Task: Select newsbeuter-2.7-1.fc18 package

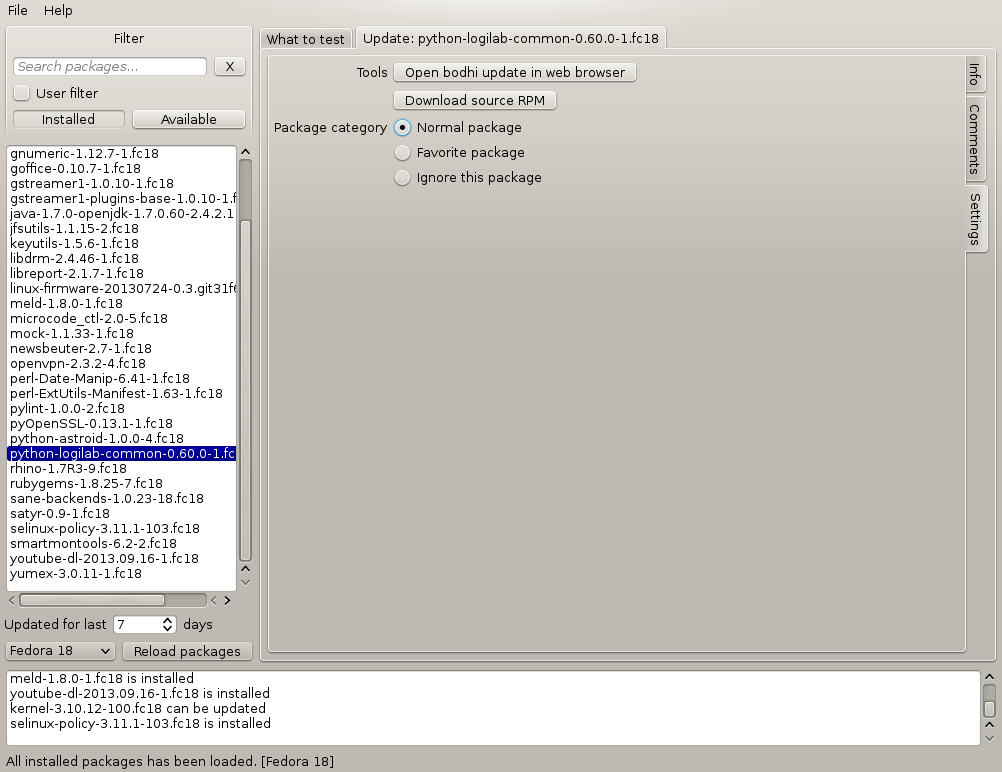Action: [121, 349]
